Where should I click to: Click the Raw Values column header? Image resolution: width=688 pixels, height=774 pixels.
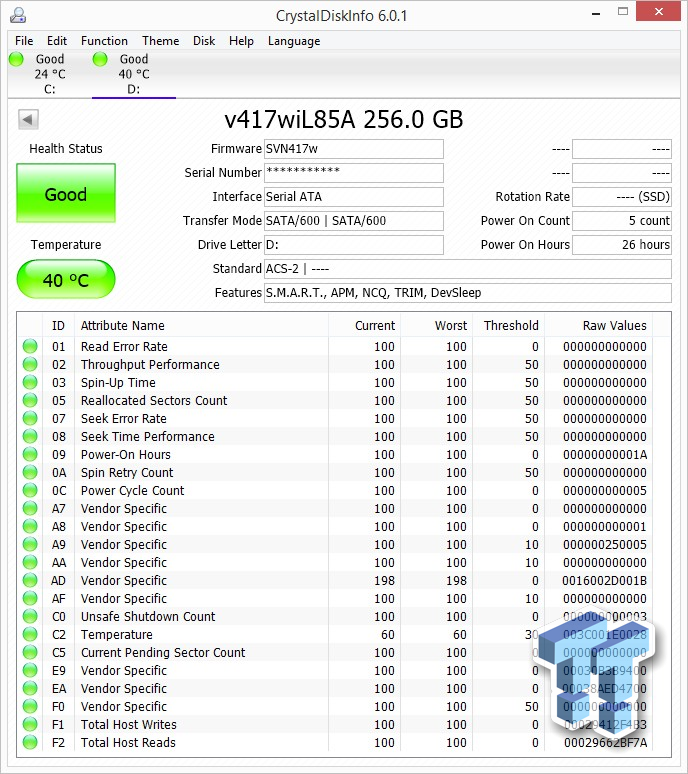[x=614, y=325]
